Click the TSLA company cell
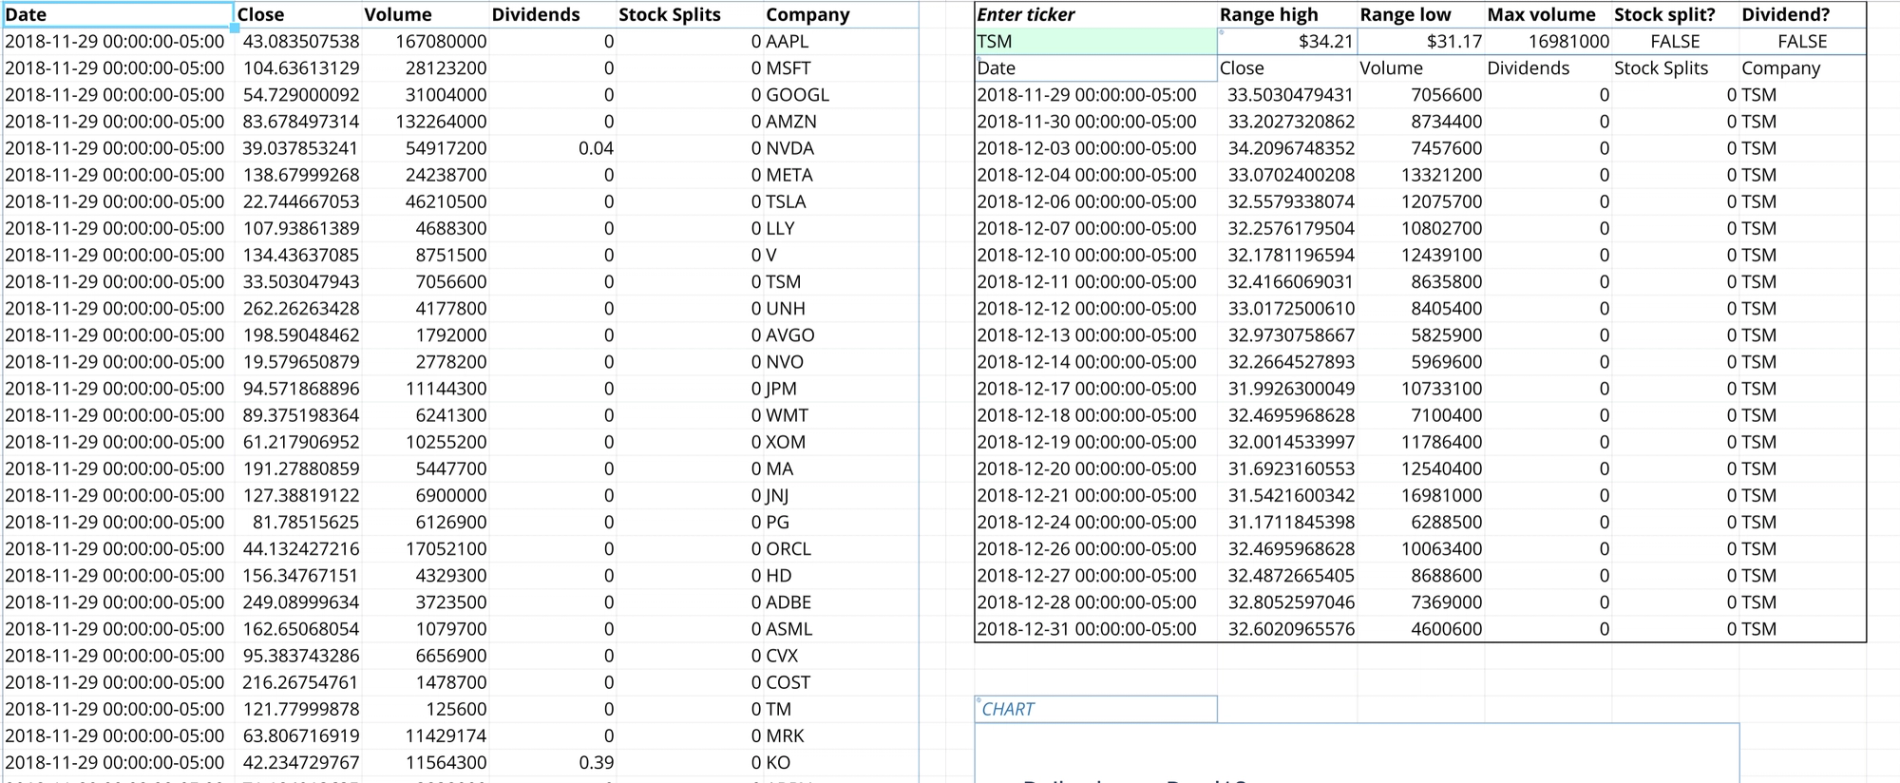This screenshot has height=783, width=1900. (840, 201)
